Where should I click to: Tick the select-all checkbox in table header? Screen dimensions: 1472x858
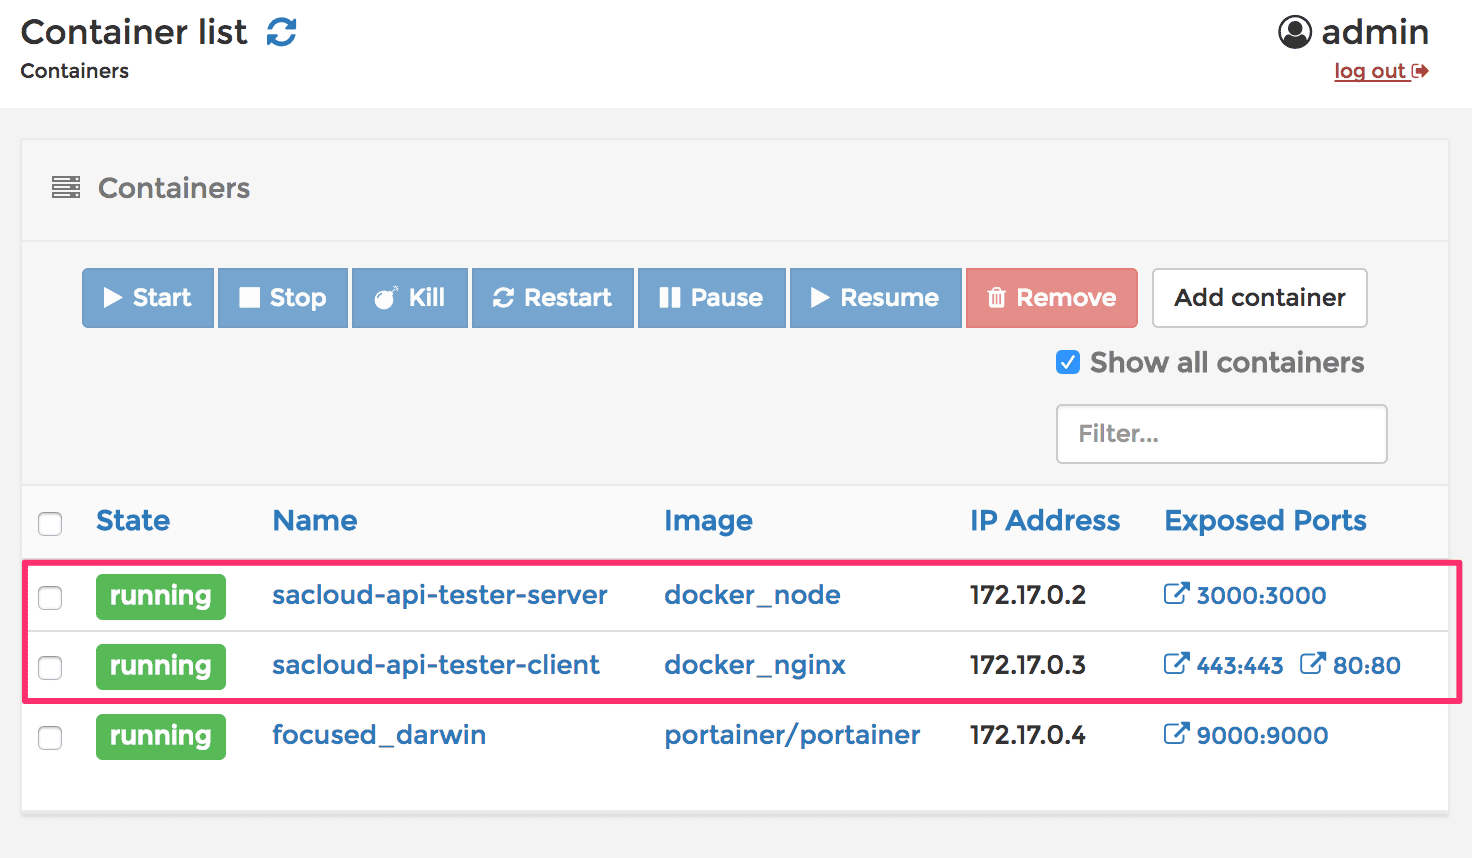(x=50, y=523)
